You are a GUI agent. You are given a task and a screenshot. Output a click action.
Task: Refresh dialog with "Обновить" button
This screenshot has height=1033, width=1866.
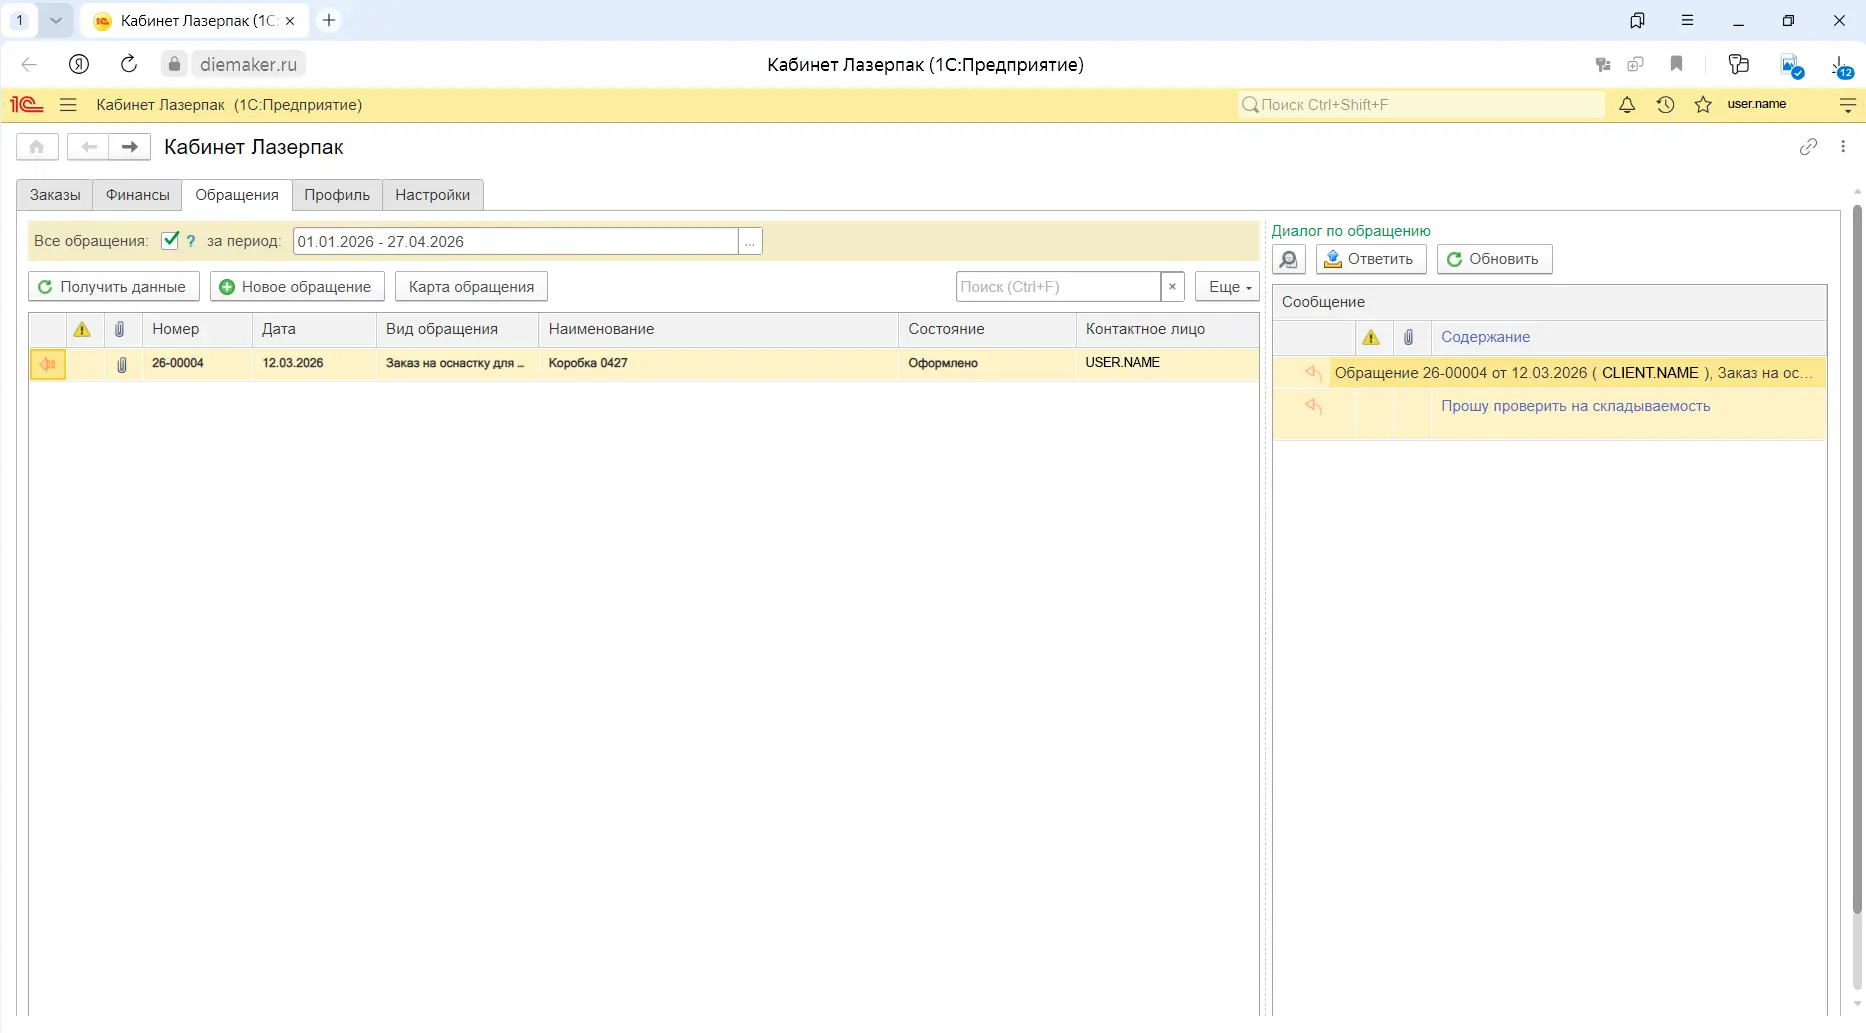[x=1495, y=260]
